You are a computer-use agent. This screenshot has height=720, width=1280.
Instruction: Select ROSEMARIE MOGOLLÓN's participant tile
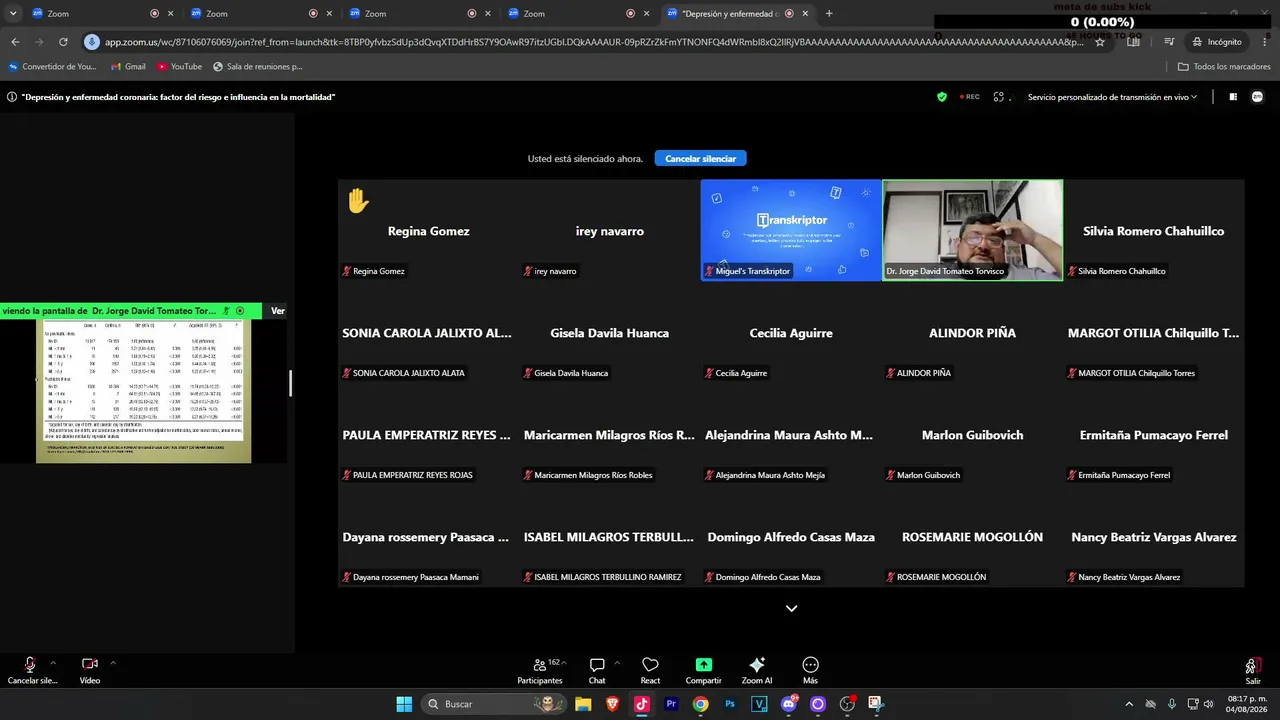[972, 536]
